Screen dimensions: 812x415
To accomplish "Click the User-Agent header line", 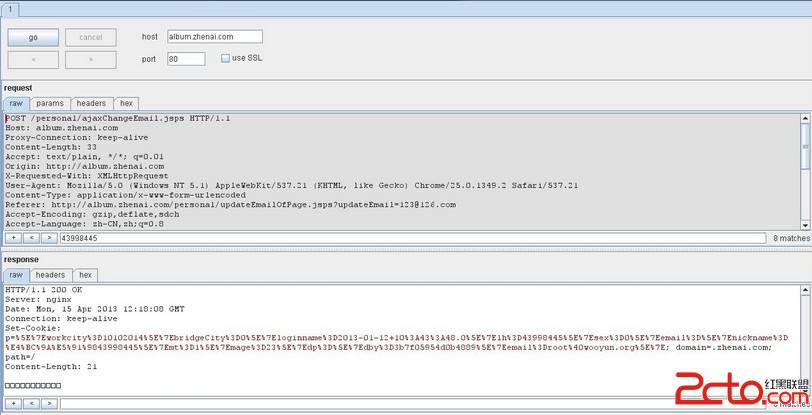I will point(292,185).
